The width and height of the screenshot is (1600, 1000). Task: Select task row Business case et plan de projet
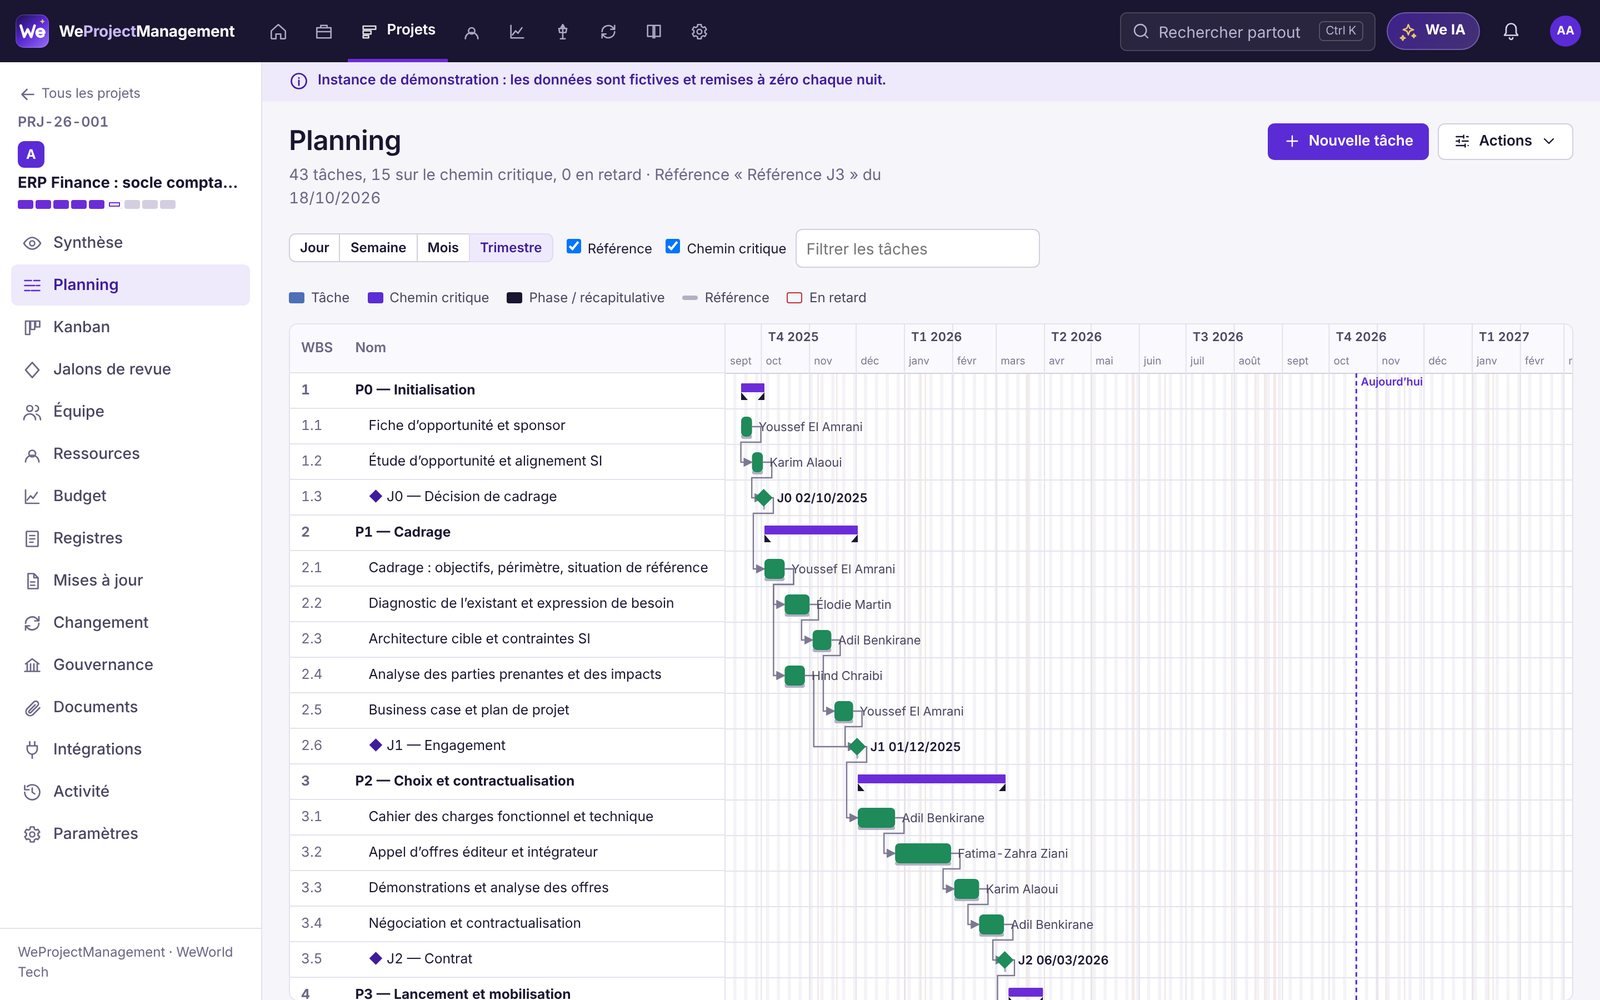coord(507,710)
